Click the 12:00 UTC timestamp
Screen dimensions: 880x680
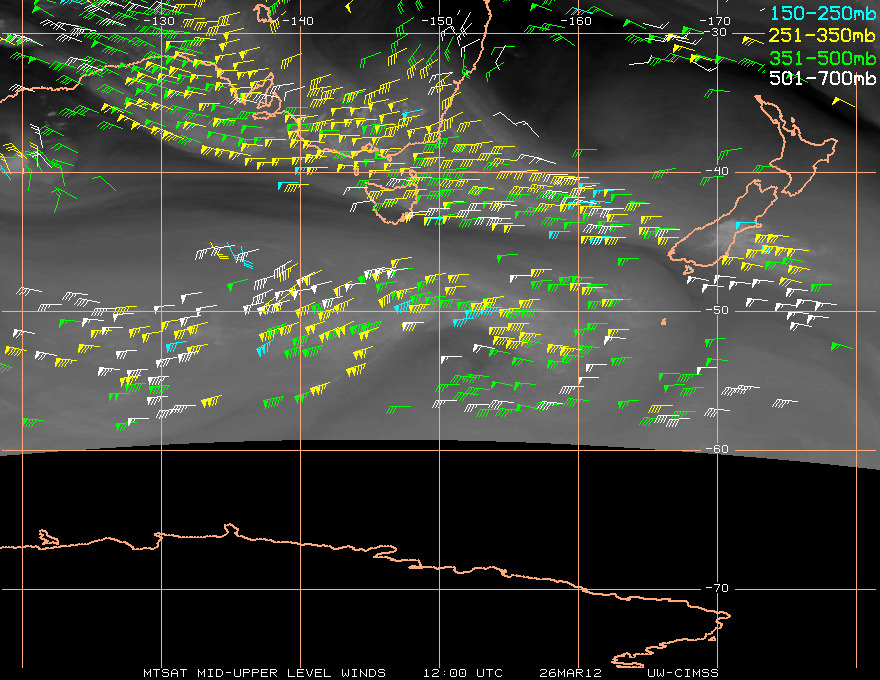(463, 672)
